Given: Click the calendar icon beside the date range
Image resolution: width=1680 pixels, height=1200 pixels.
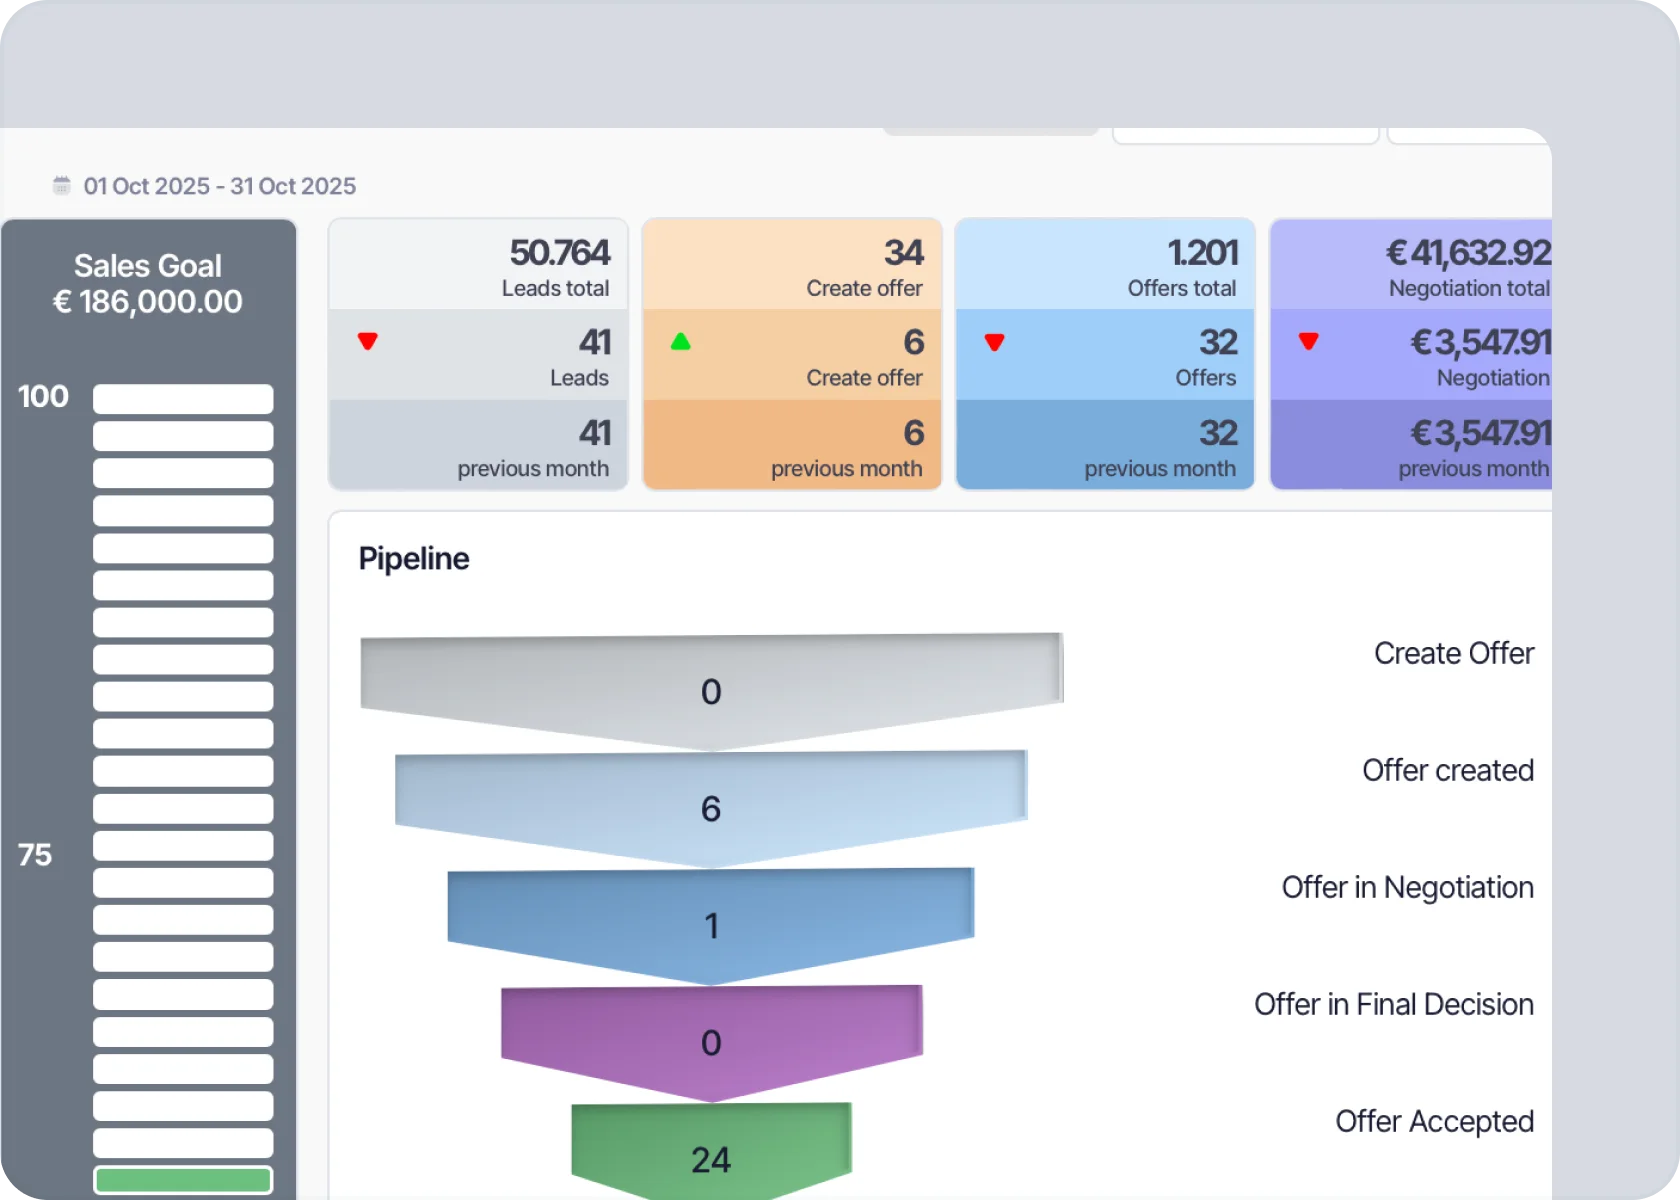Looking at the screenshot, I should click(x=62, y=185).
